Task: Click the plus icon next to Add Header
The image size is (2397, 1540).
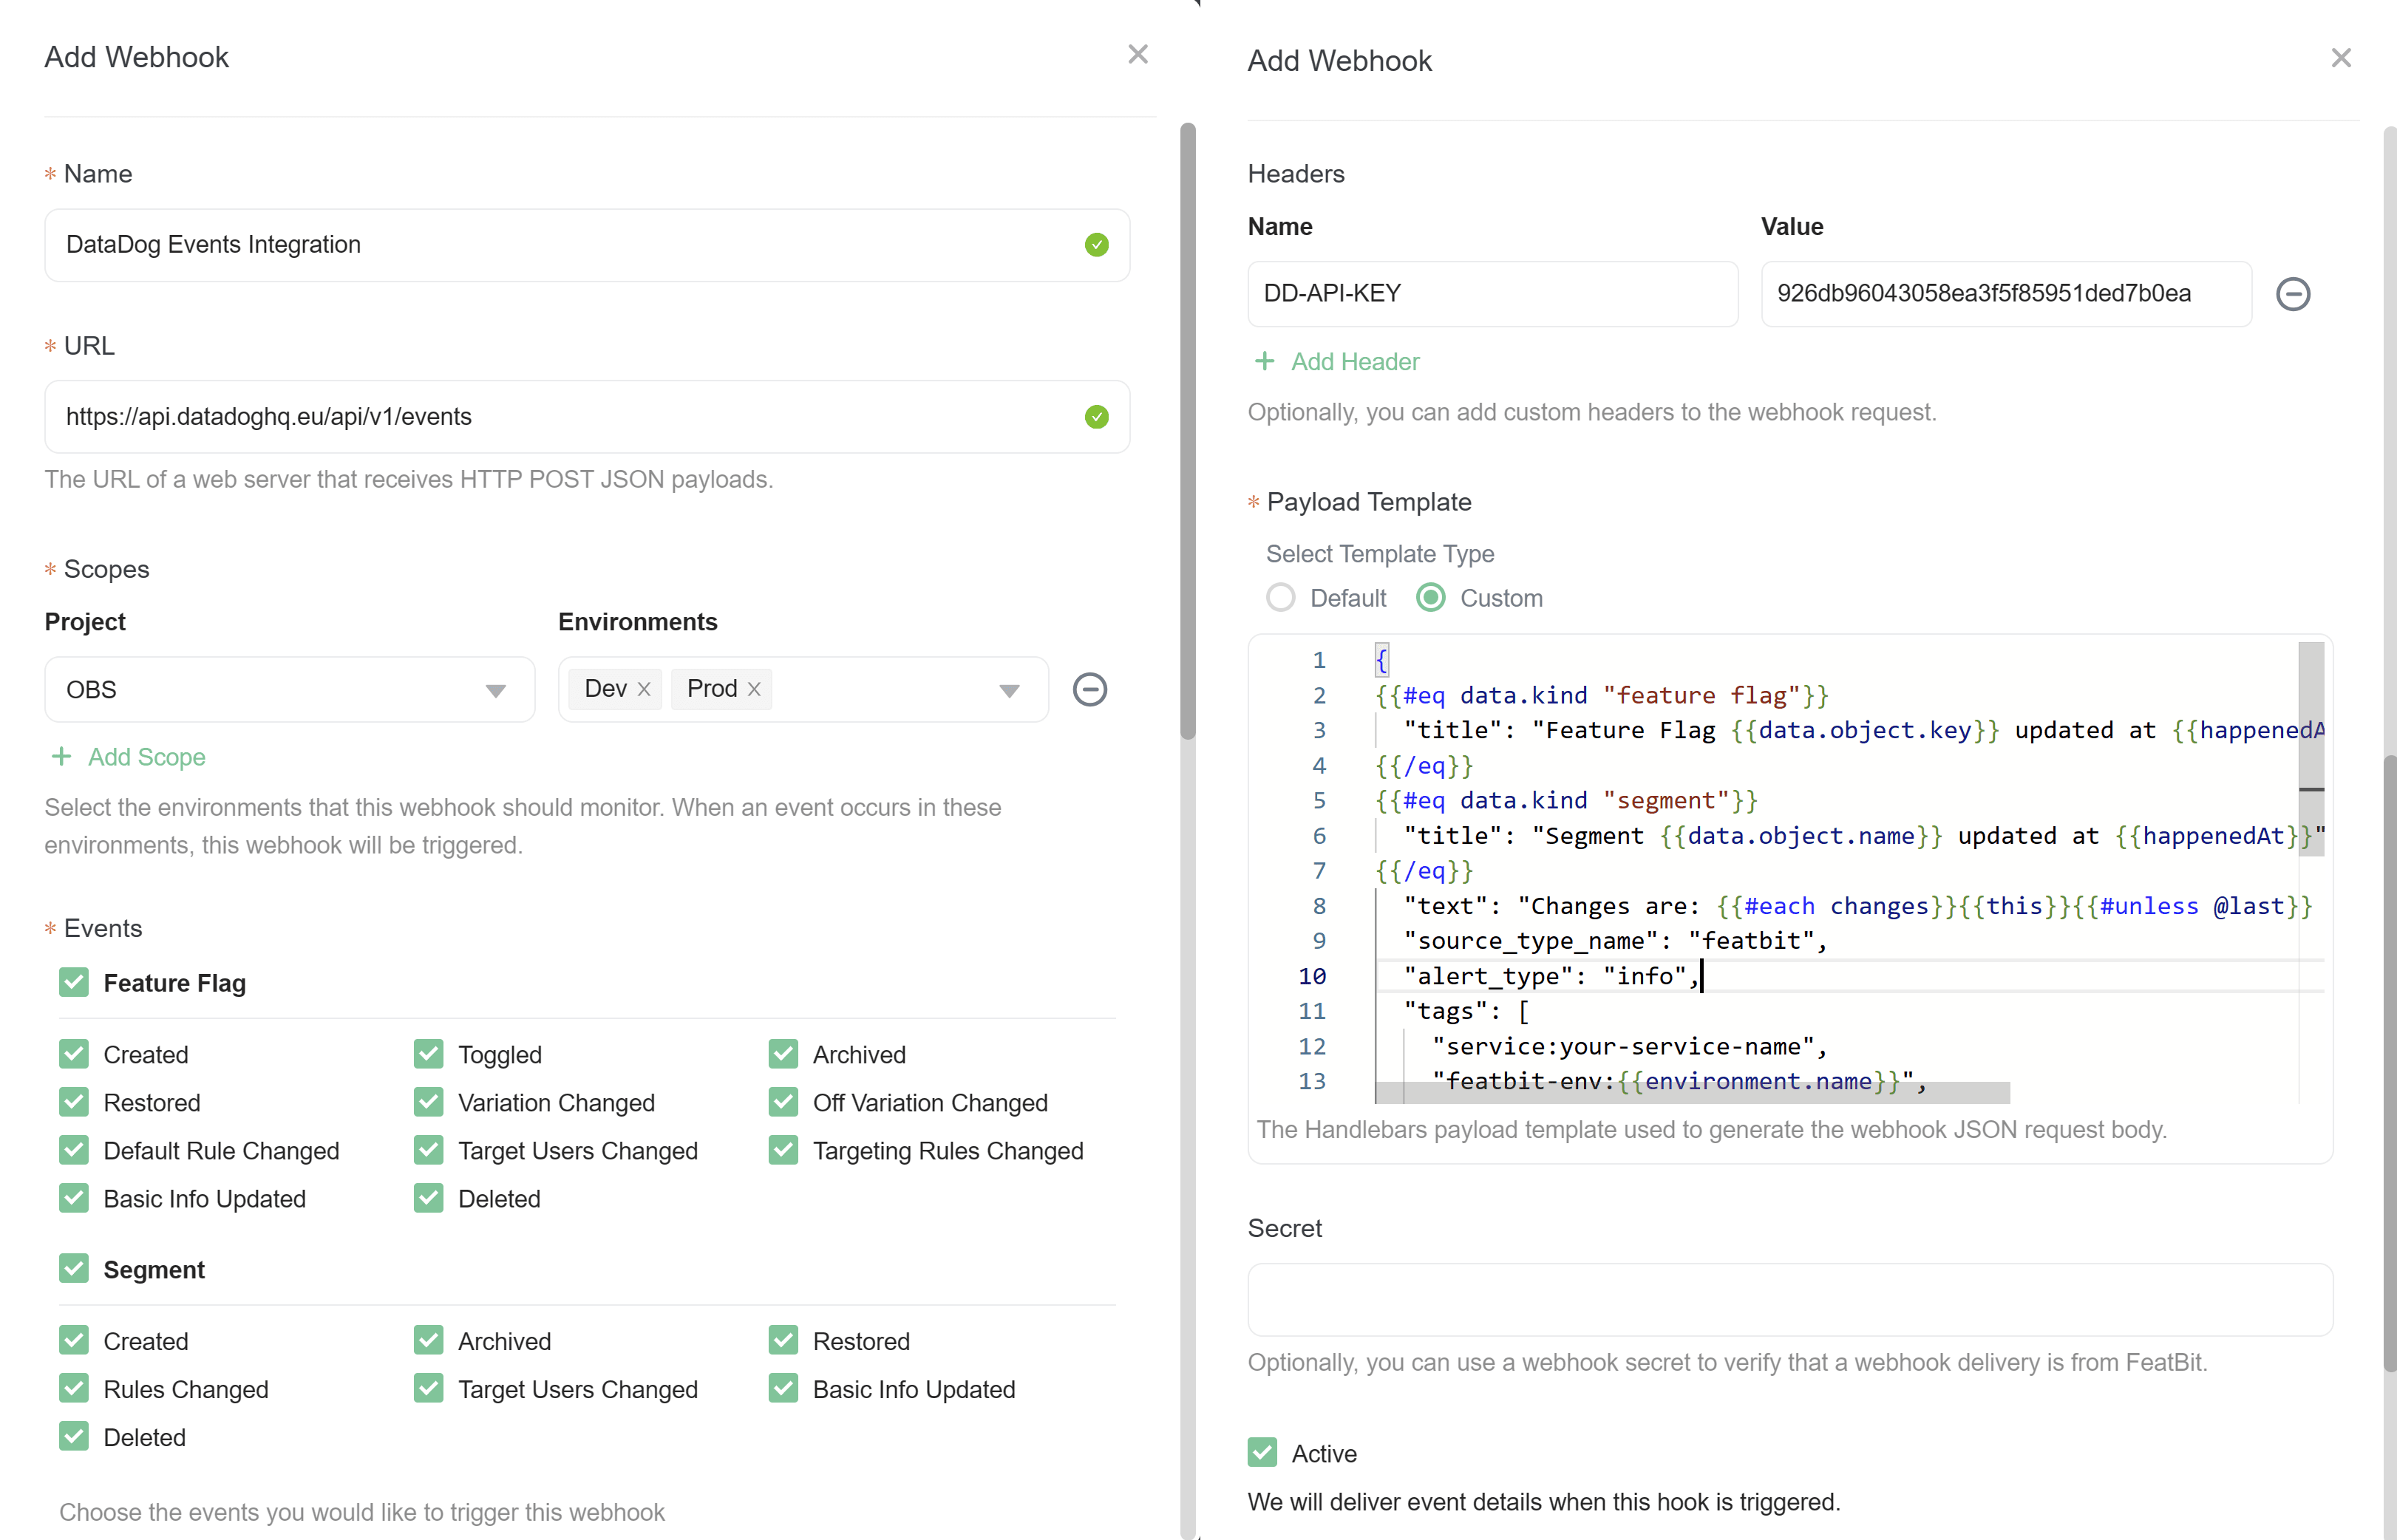Action: [x=1266, y=361]
